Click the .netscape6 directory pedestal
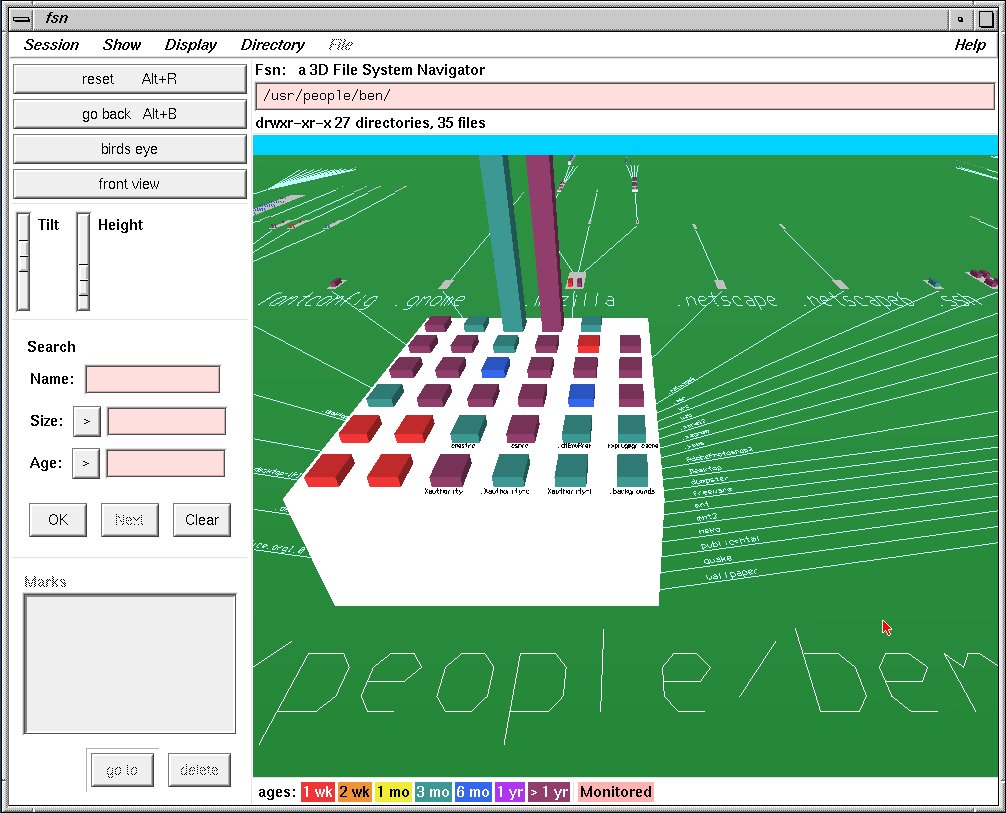The width and height of the screenshot is (1006, 813). click(839, 284)
